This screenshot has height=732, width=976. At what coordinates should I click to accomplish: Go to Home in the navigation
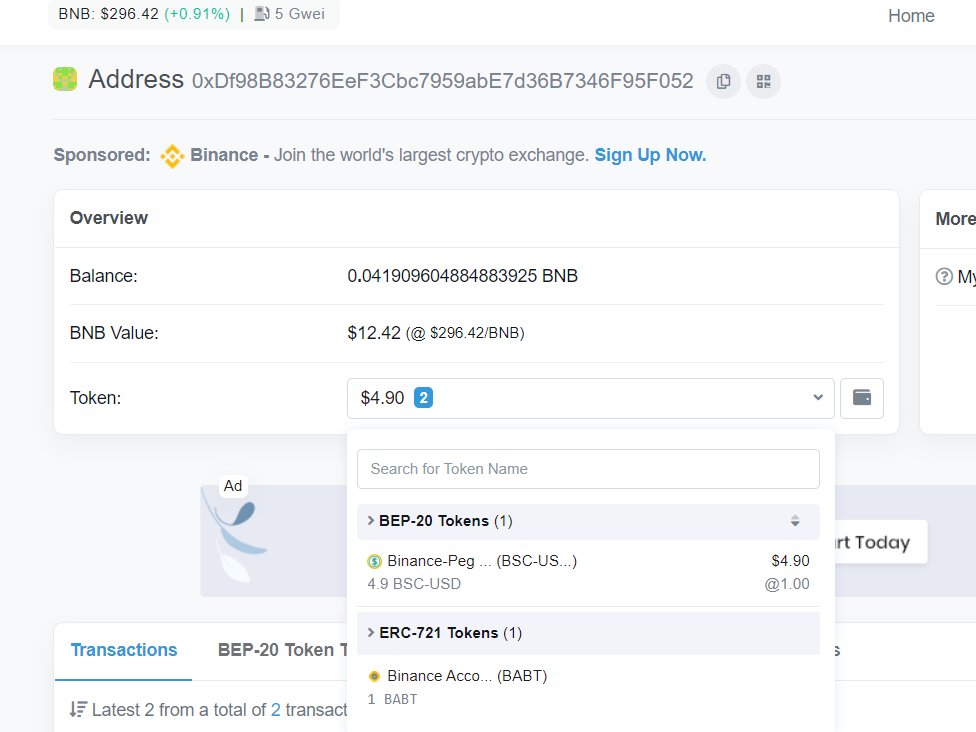[x=911, y=16]
